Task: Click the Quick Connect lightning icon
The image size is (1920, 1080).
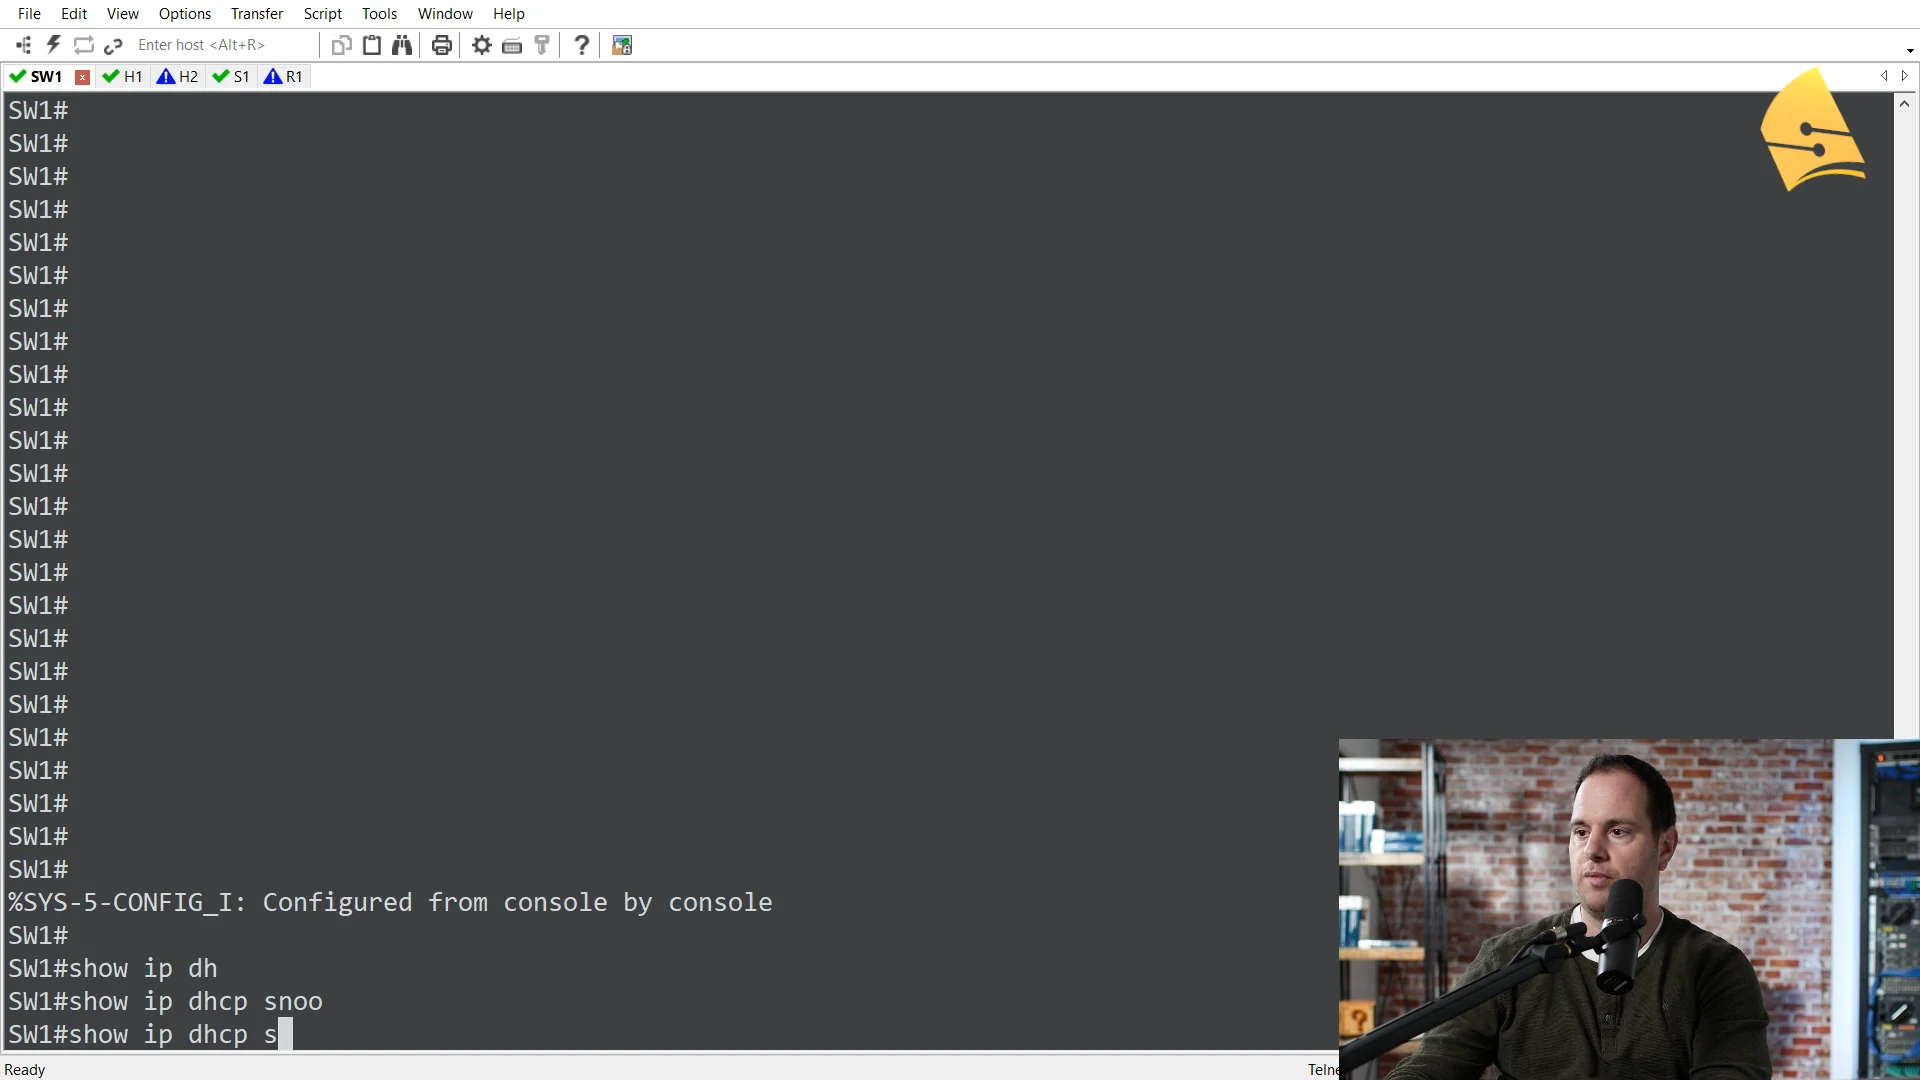Action: [x=53, y=45]
